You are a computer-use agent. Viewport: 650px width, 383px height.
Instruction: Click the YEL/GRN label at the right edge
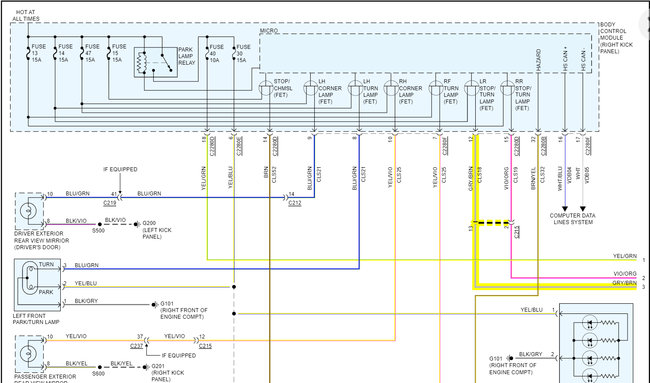(625, 256)
